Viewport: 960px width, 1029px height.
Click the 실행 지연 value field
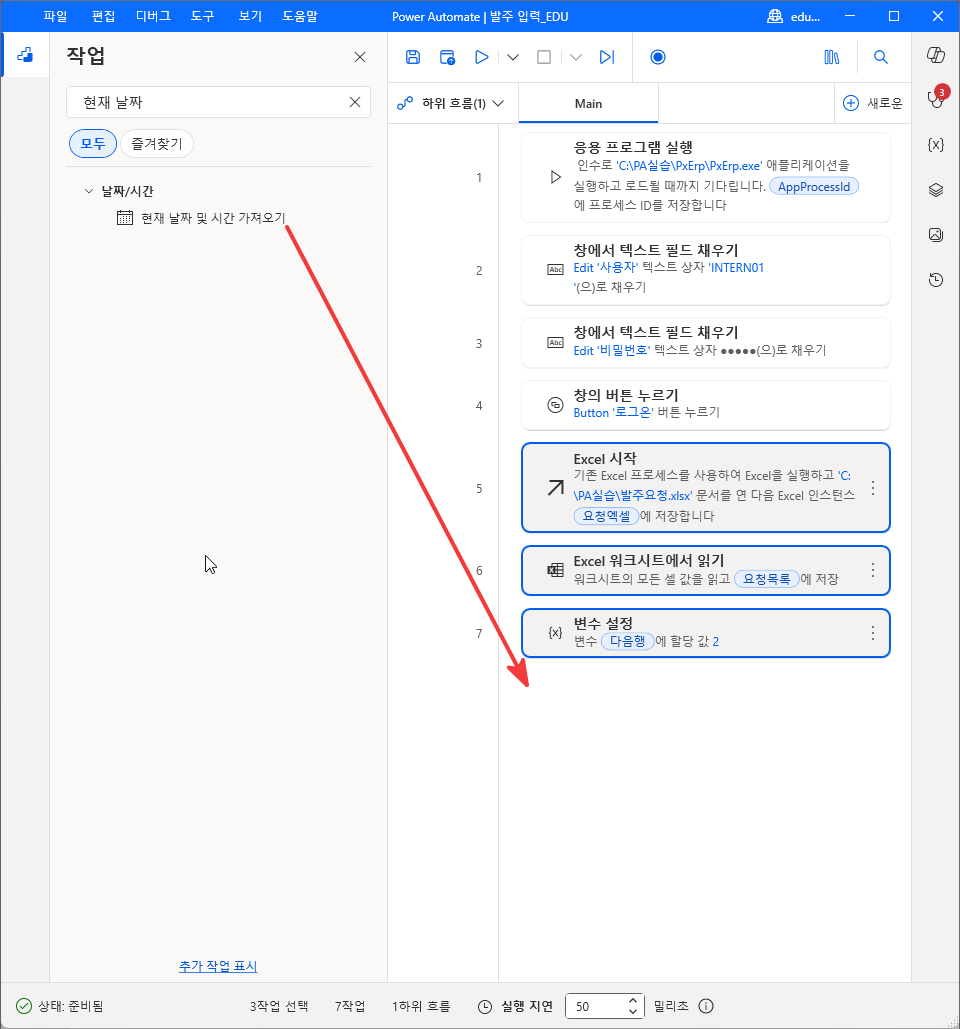[x=597, y=1006]
